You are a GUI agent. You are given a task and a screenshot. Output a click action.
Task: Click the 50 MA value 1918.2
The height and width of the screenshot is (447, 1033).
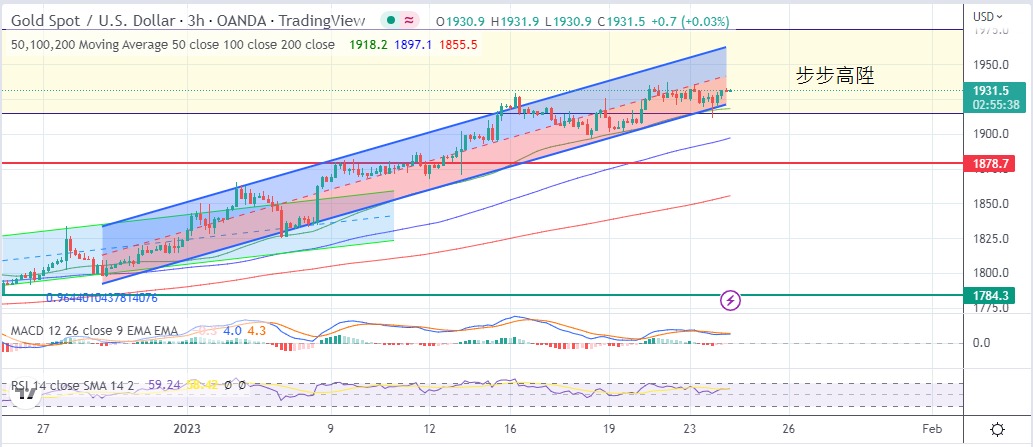tap(367, 44)
